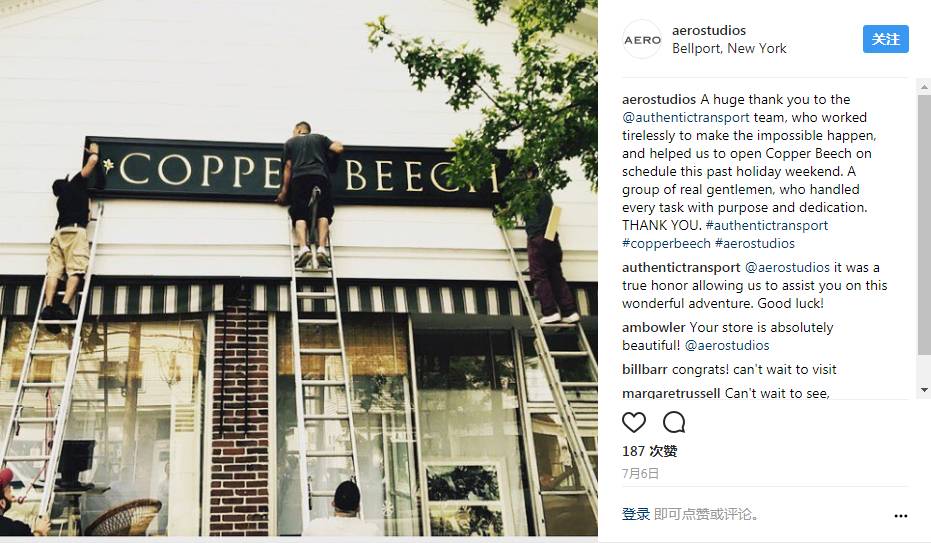Open the @authentictransport mention in the caption
The height and width of the screenshot is (543, 931).
685,118
